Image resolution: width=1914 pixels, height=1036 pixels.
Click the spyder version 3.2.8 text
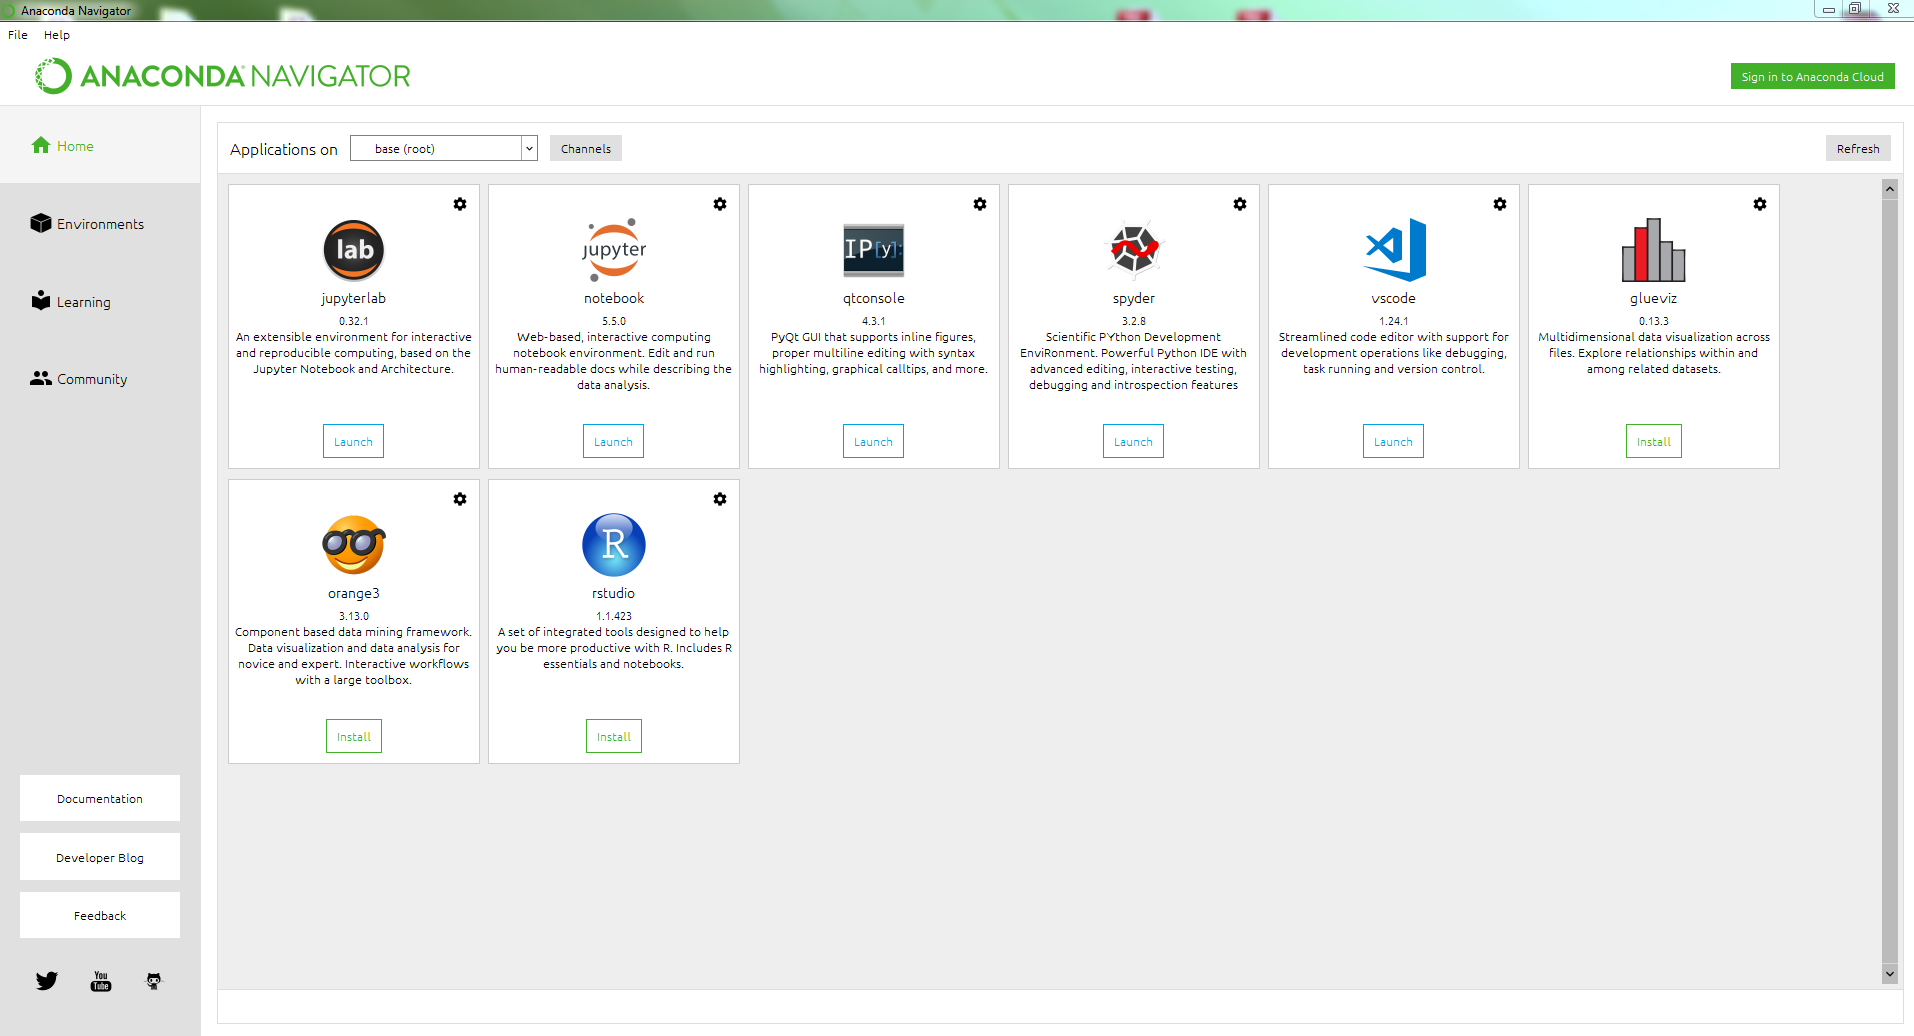coord(1134,322)
